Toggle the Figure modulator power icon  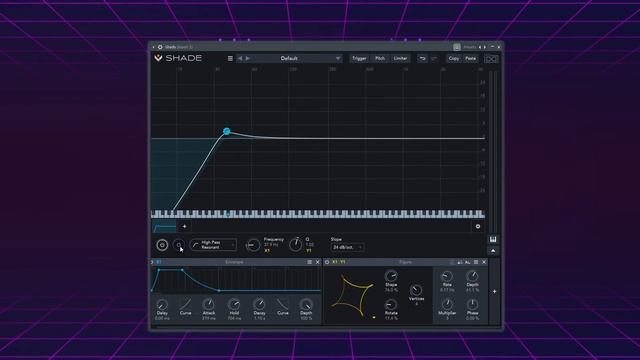coord(327,262)
